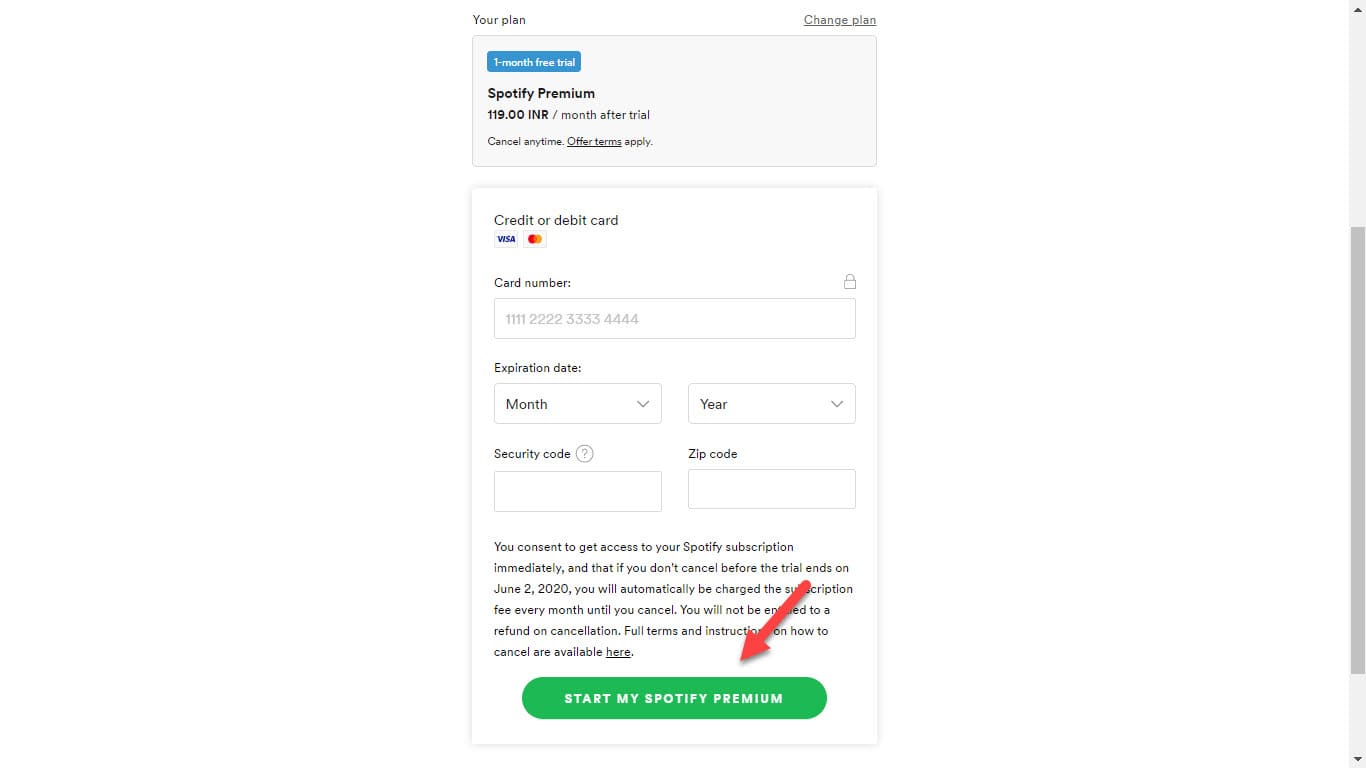Click the padlock security icon
Viewport: 1366px width, 768px height.
point(850,282)
